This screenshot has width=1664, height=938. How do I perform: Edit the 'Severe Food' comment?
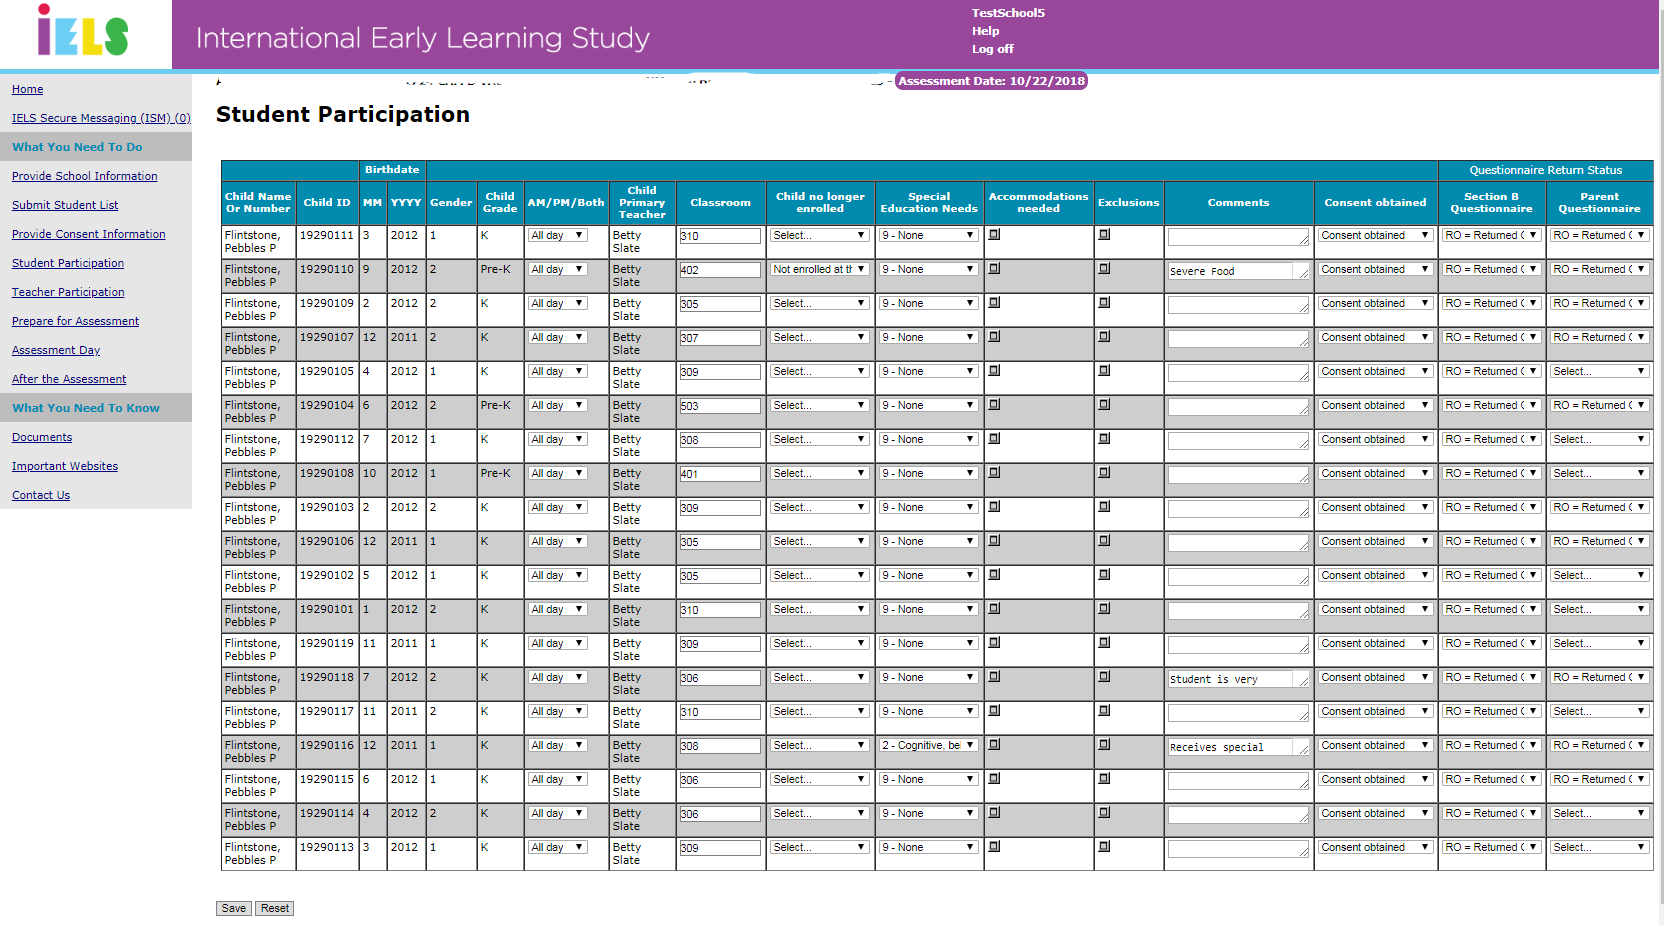point(1238,271)
